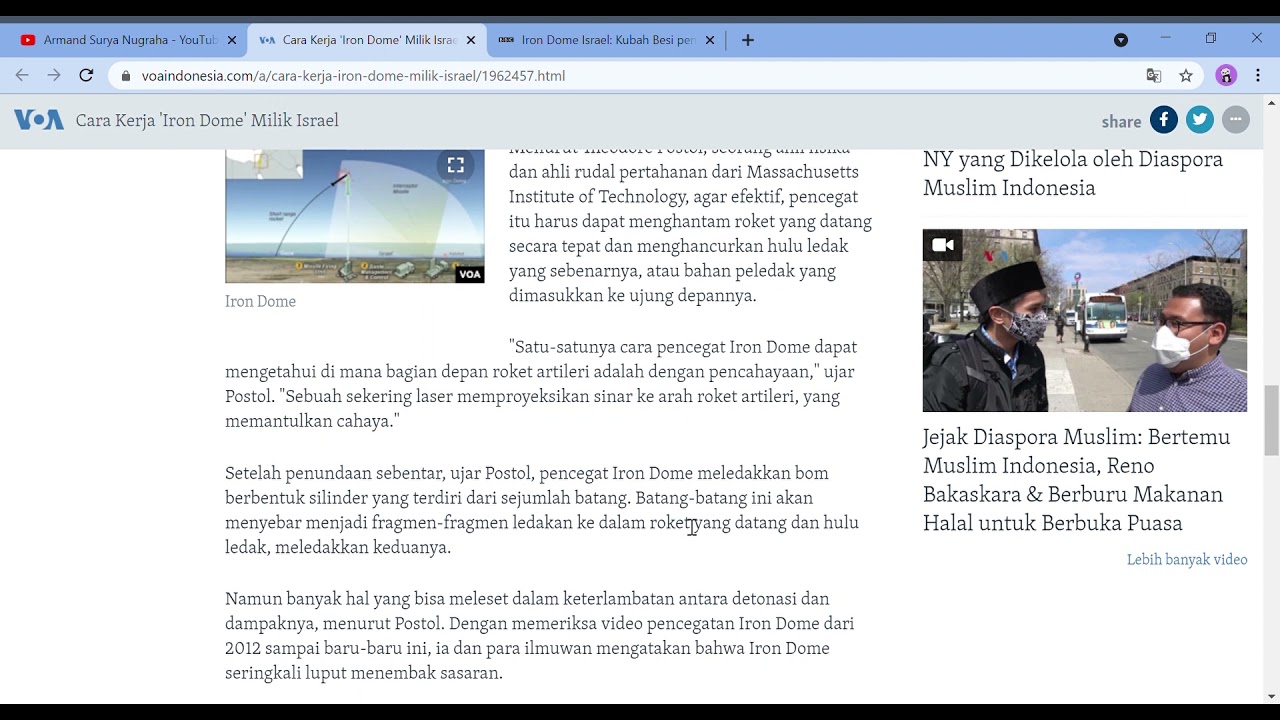Open a new browser tab
The image size is (1280, 720).
[748, 40]
